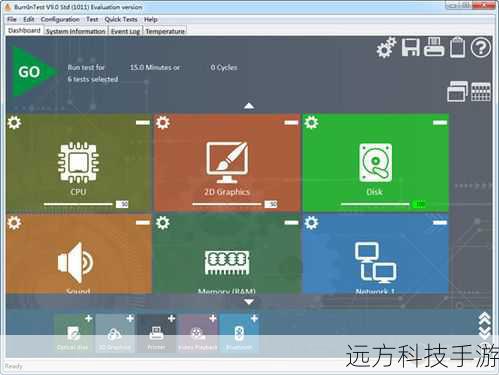Click the CPU duty cycle slider
499x375 pixels.
(79, 204)
